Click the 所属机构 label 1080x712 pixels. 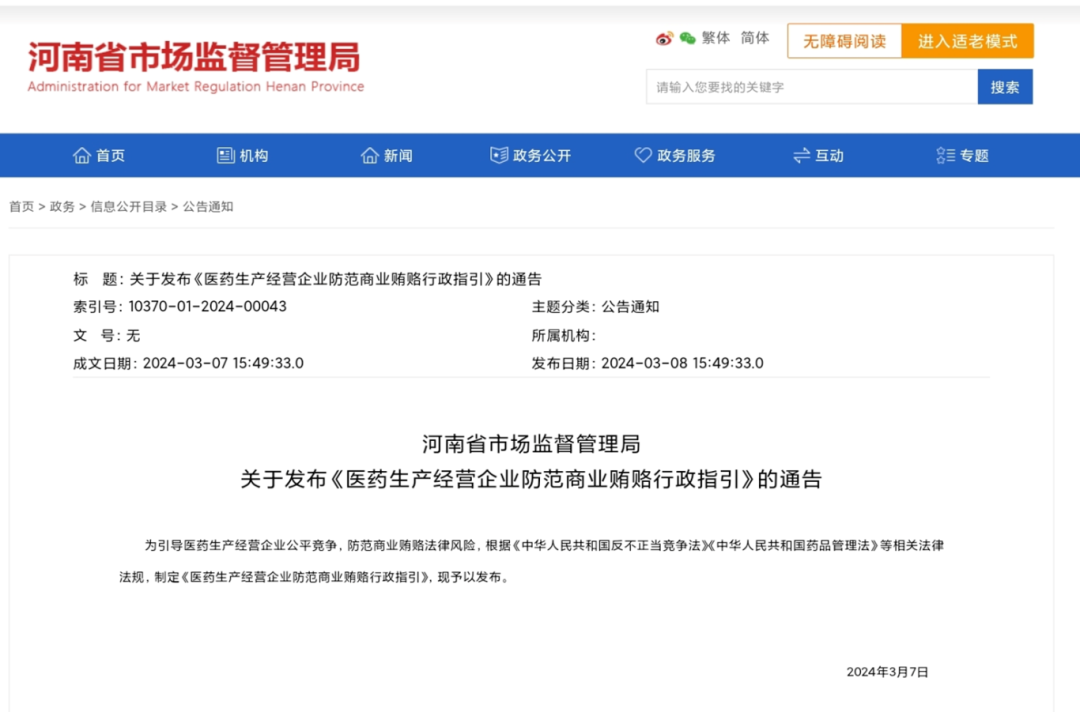563,335
